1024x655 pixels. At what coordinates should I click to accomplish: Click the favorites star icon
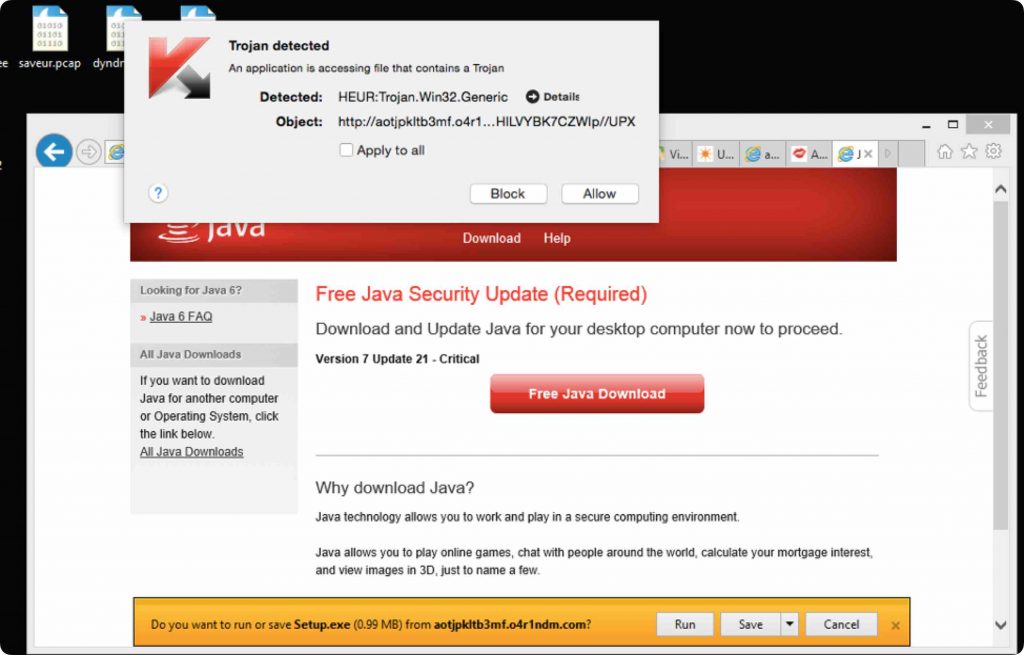[969, 152]
